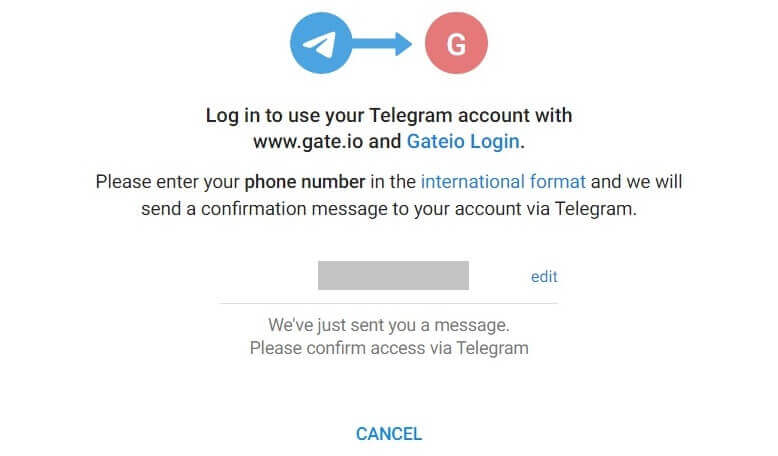Click 'Log in to use your Telegram account' heading

[388, 115]
